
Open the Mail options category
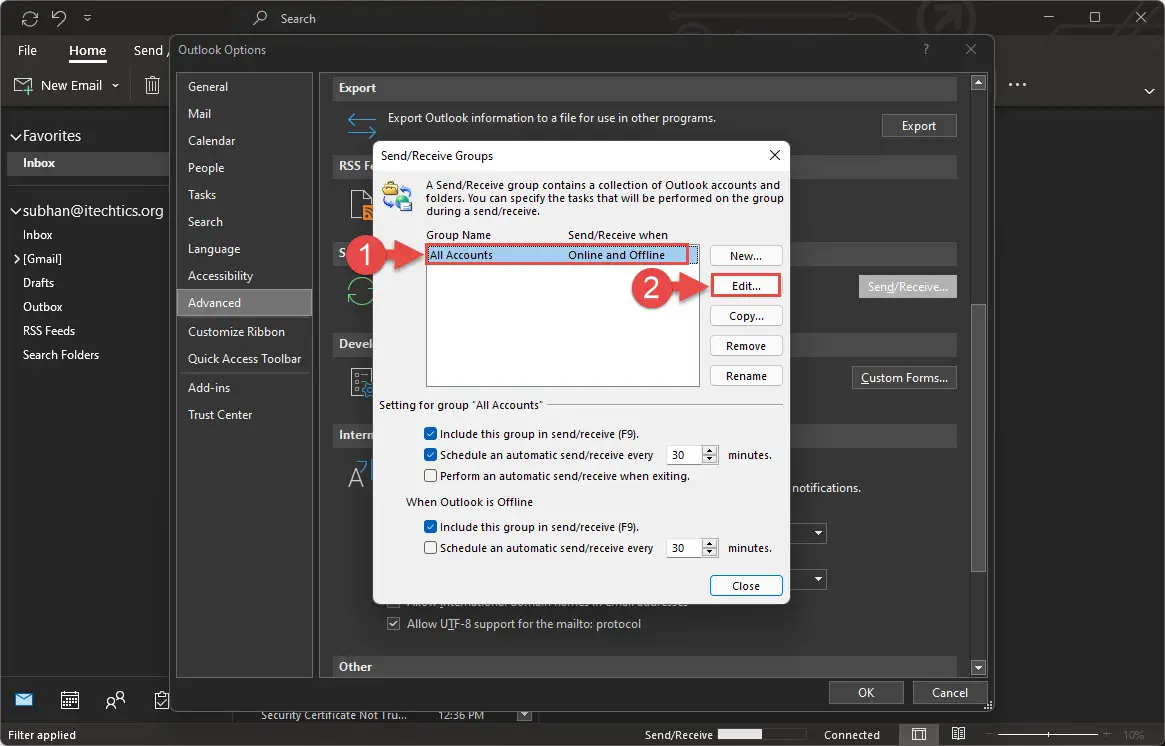coord(244,114)
